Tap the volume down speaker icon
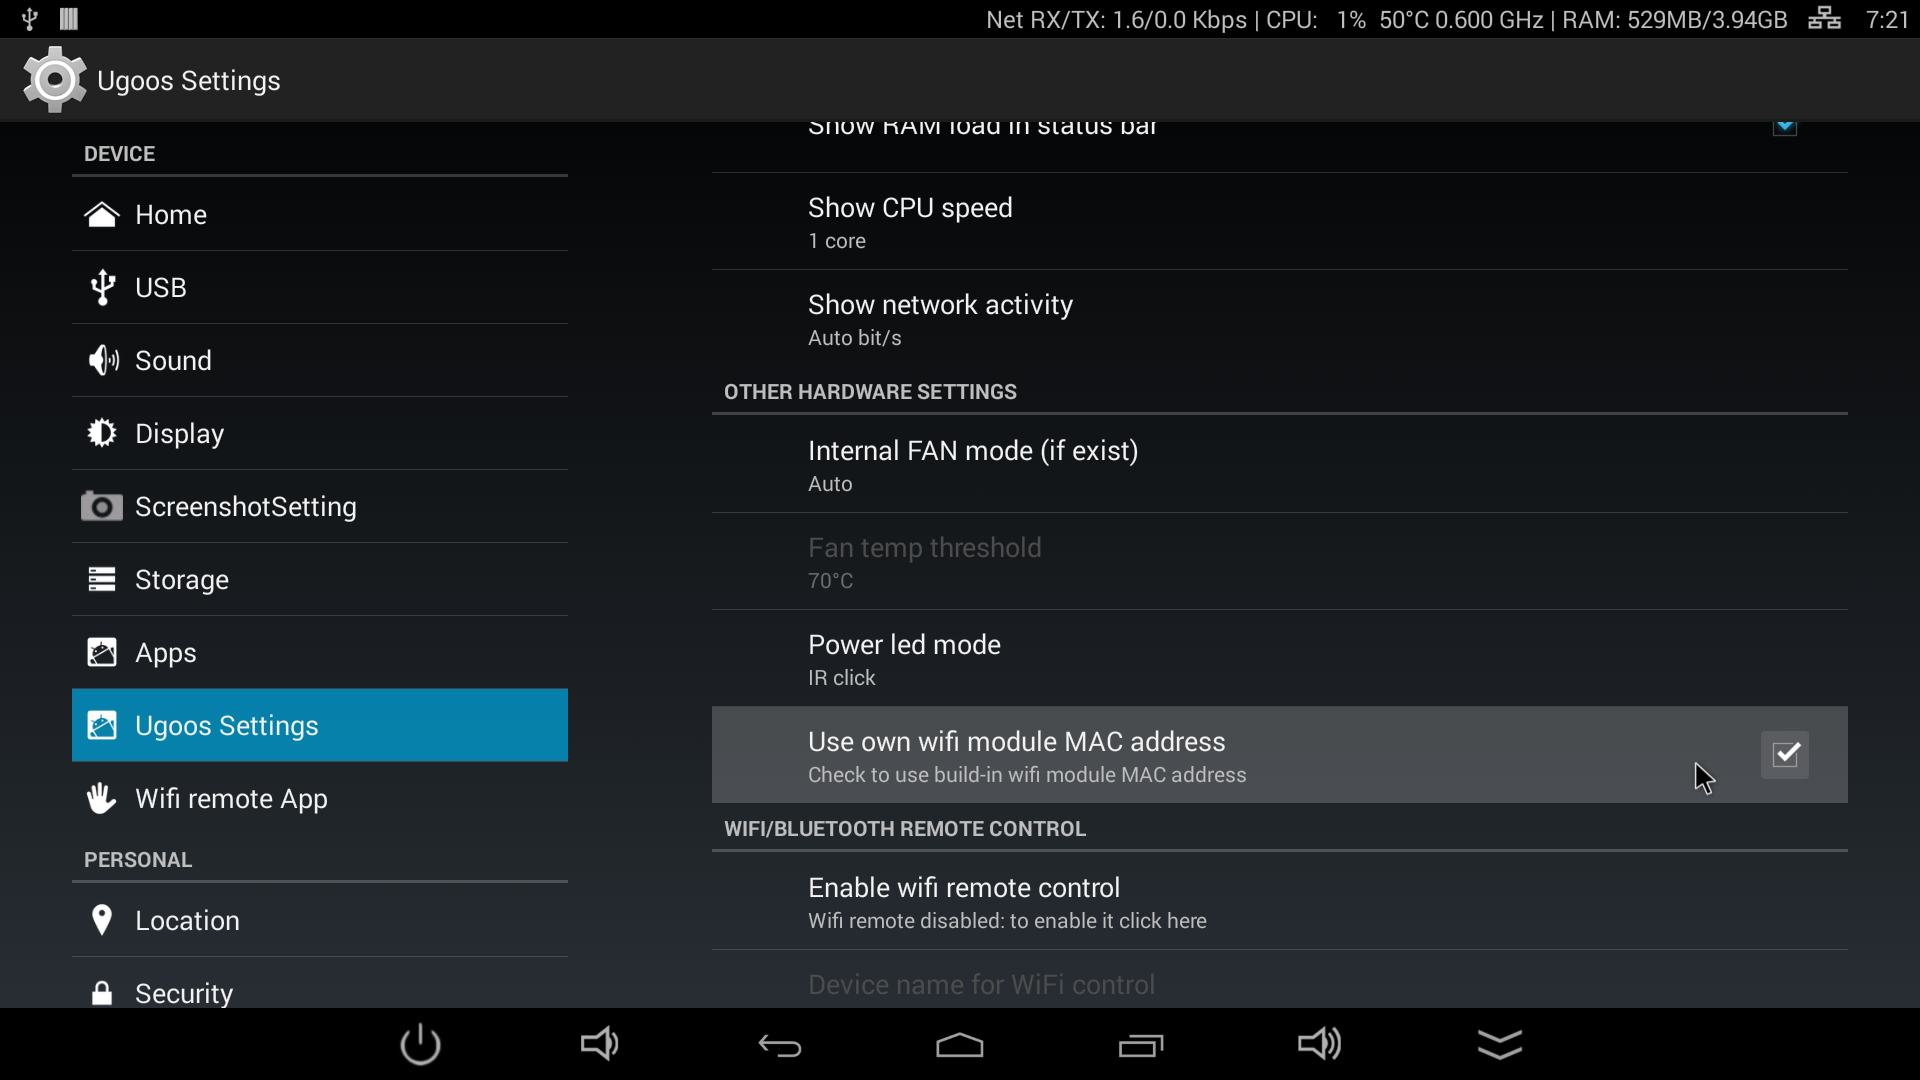 [600, 1045]
